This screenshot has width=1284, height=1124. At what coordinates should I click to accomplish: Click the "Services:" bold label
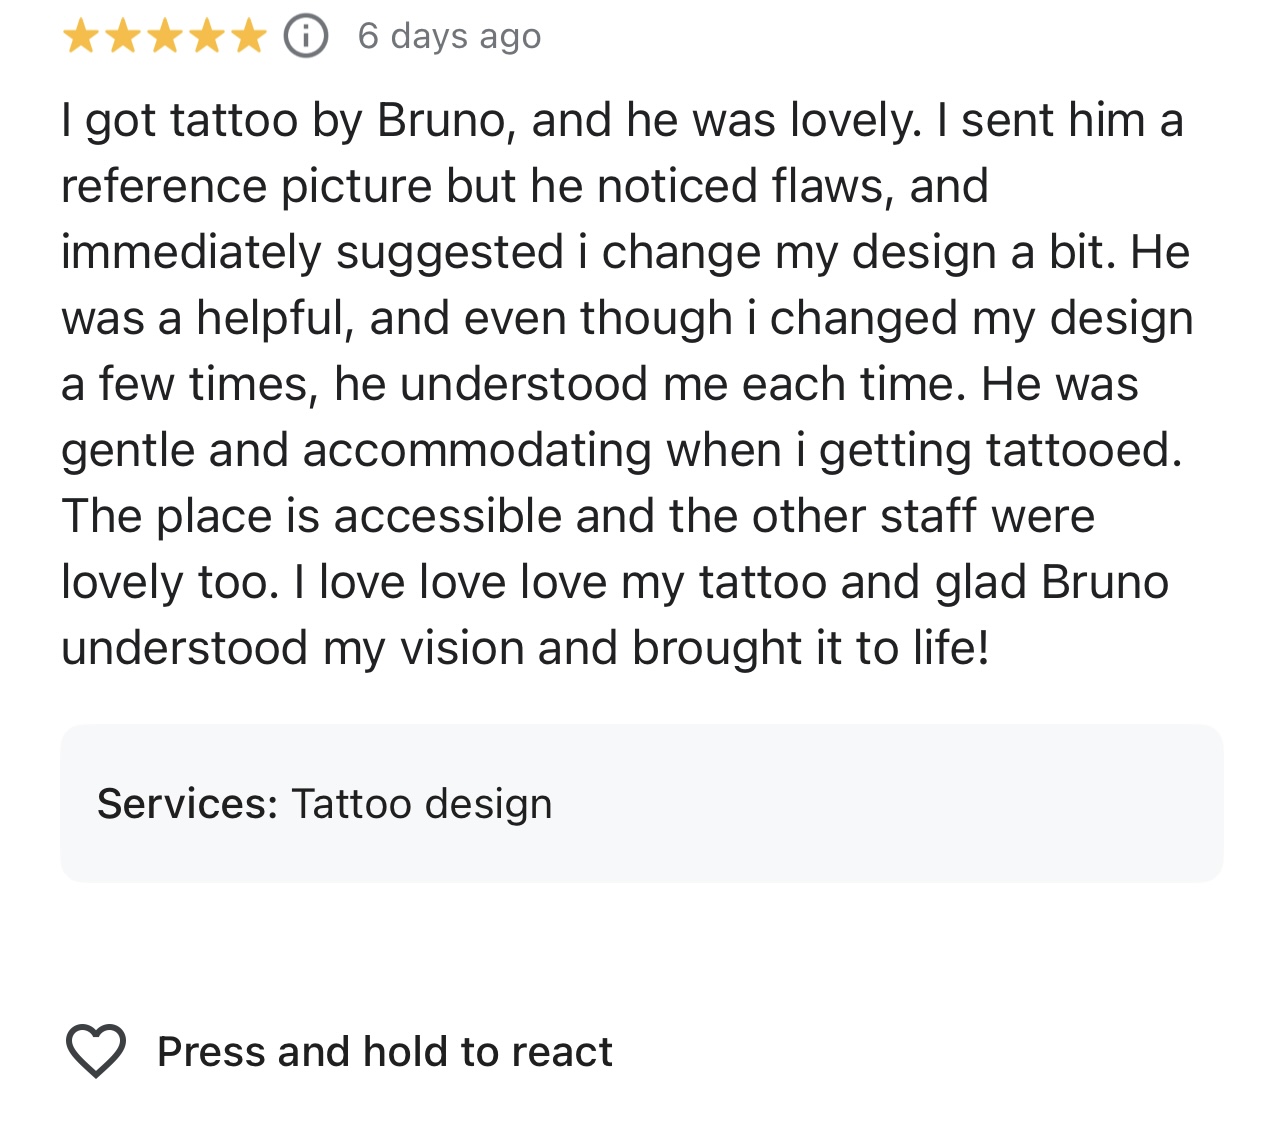pos(187,804)
